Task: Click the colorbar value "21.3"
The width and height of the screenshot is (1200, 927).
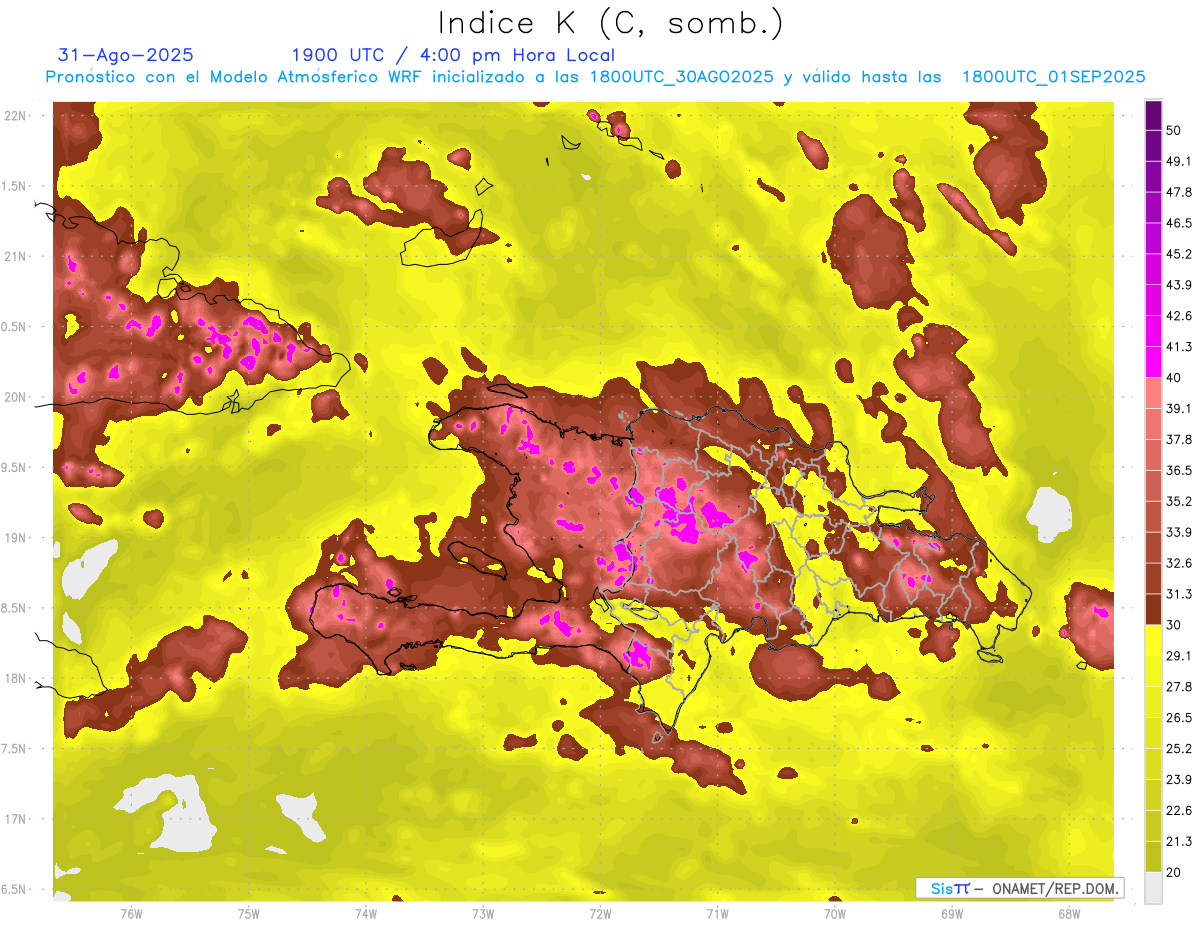Action: pos(1179,841)
